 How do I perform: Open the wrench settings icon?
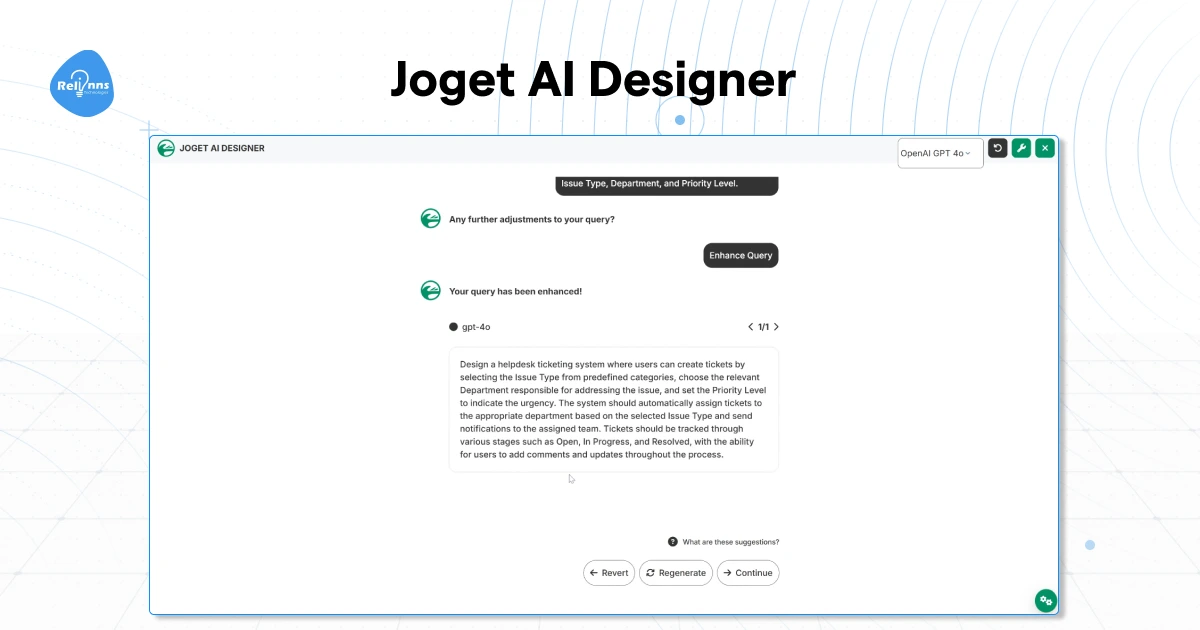point(1021,148)
